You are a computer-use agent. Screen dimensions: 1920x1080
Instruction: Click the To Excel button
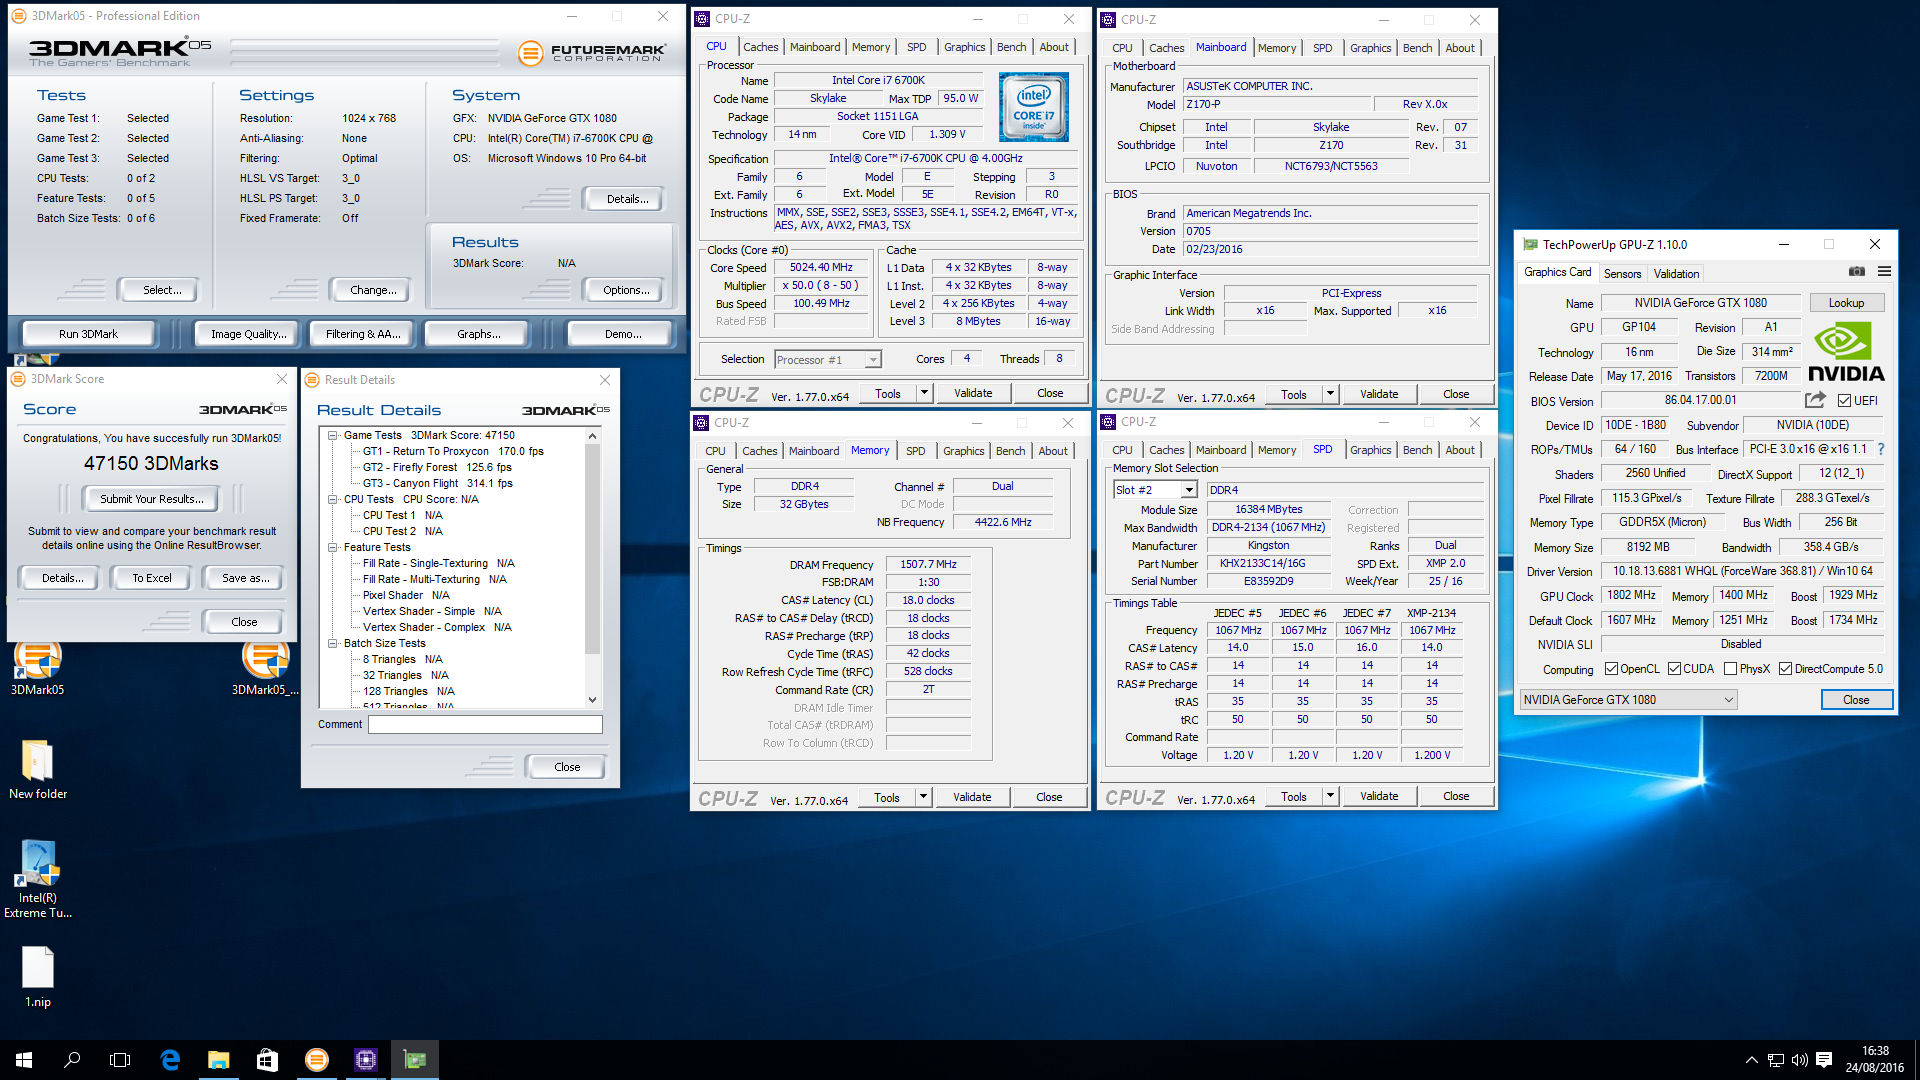coord(152,578)
